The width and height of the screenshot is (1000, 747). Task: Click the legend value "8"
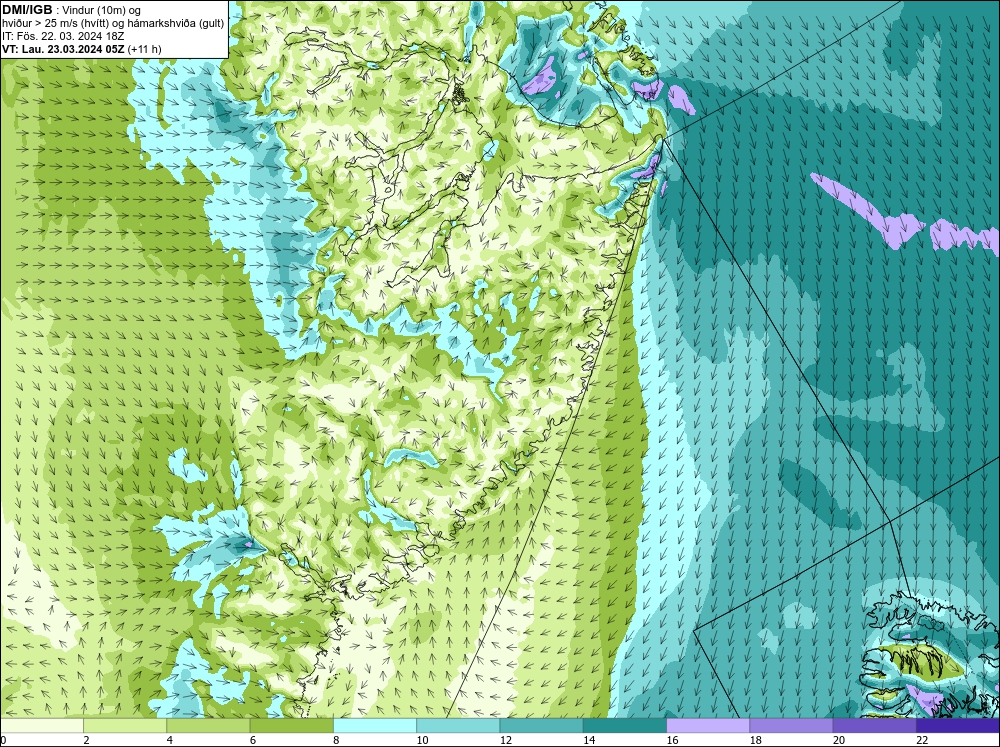click(x=336, y=740)
